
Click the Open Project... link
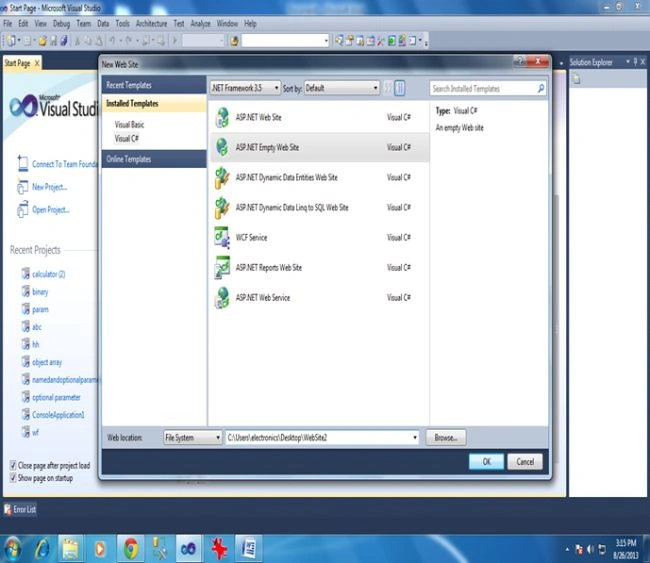[x=51, y=209]
